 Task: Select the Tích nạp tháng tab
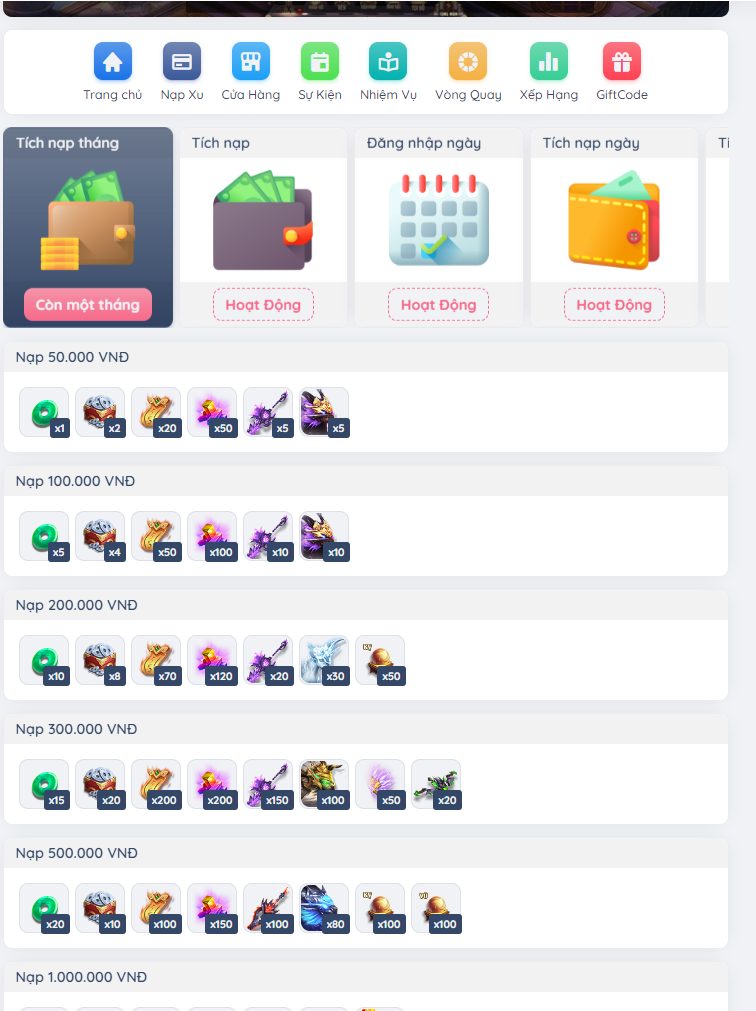88,227
